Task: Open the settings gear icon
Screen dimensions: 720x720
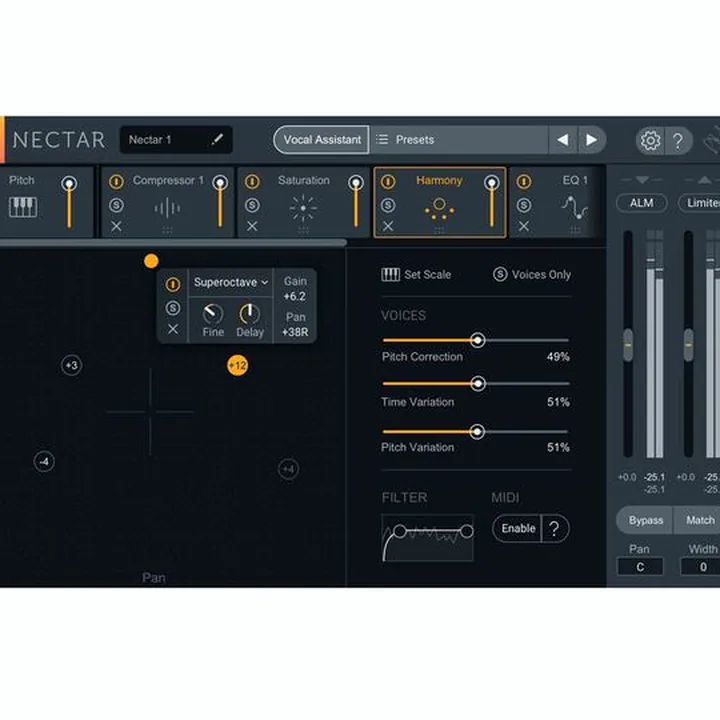Action: click(x=650, y=140)
